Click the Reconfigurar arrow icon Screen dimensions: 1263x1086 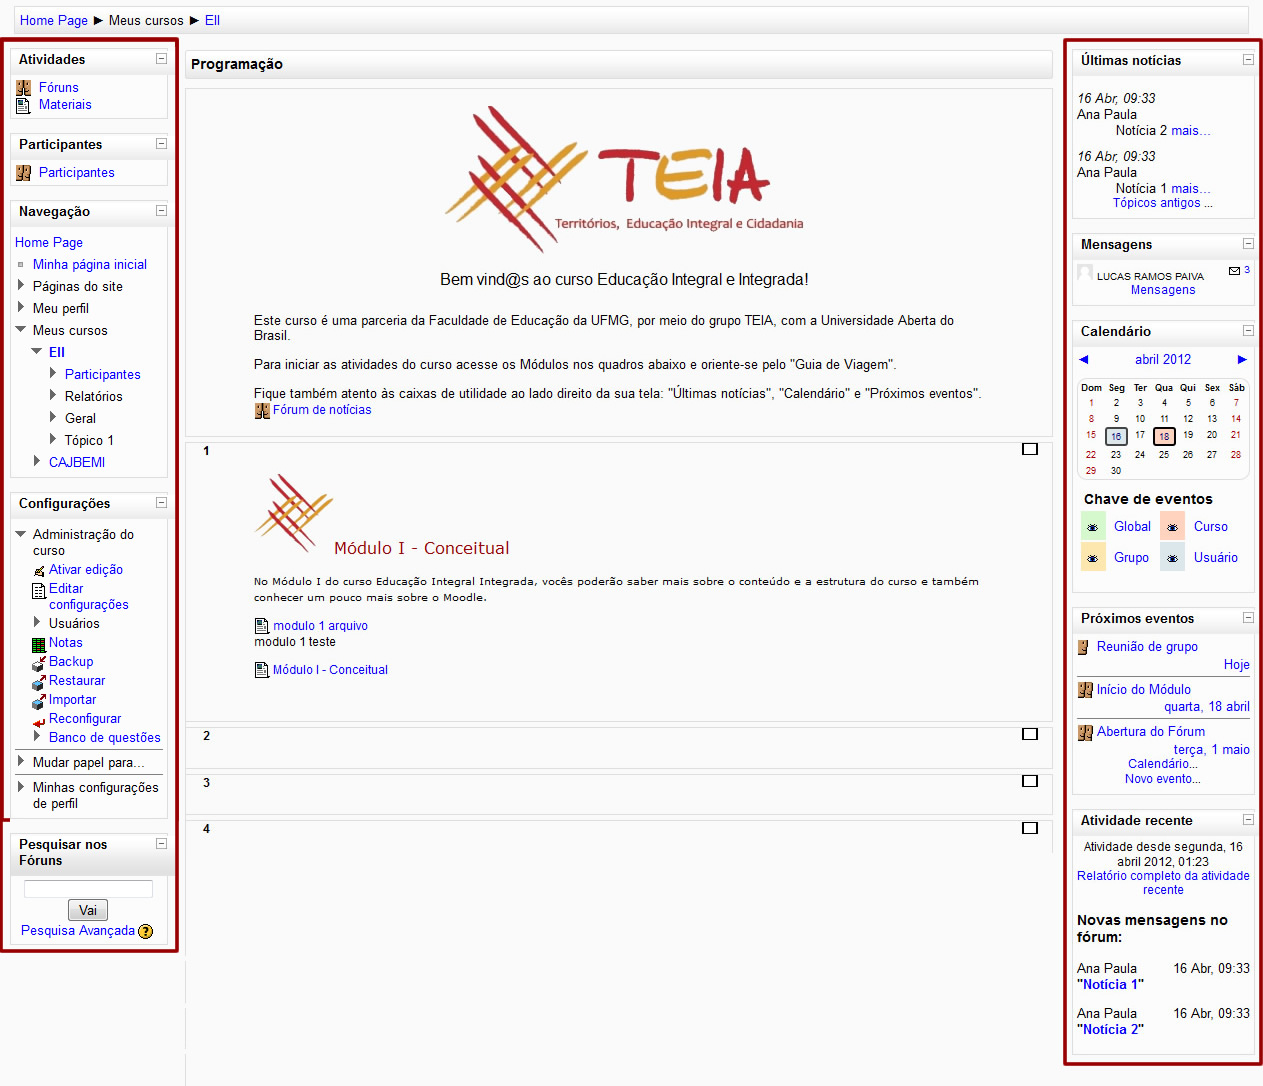(39, 720)
